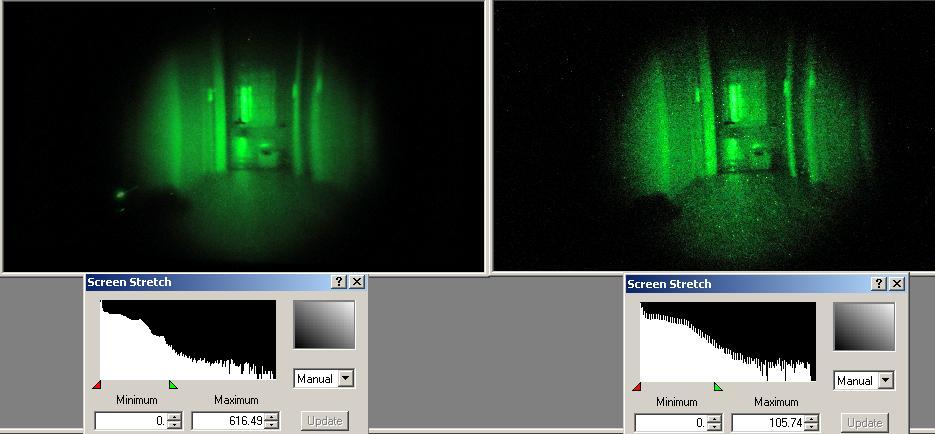This screenshot has width=935, height=434.
Task: Click the gradient preview box in the 616.49 dialog
Action: point(324,325)
